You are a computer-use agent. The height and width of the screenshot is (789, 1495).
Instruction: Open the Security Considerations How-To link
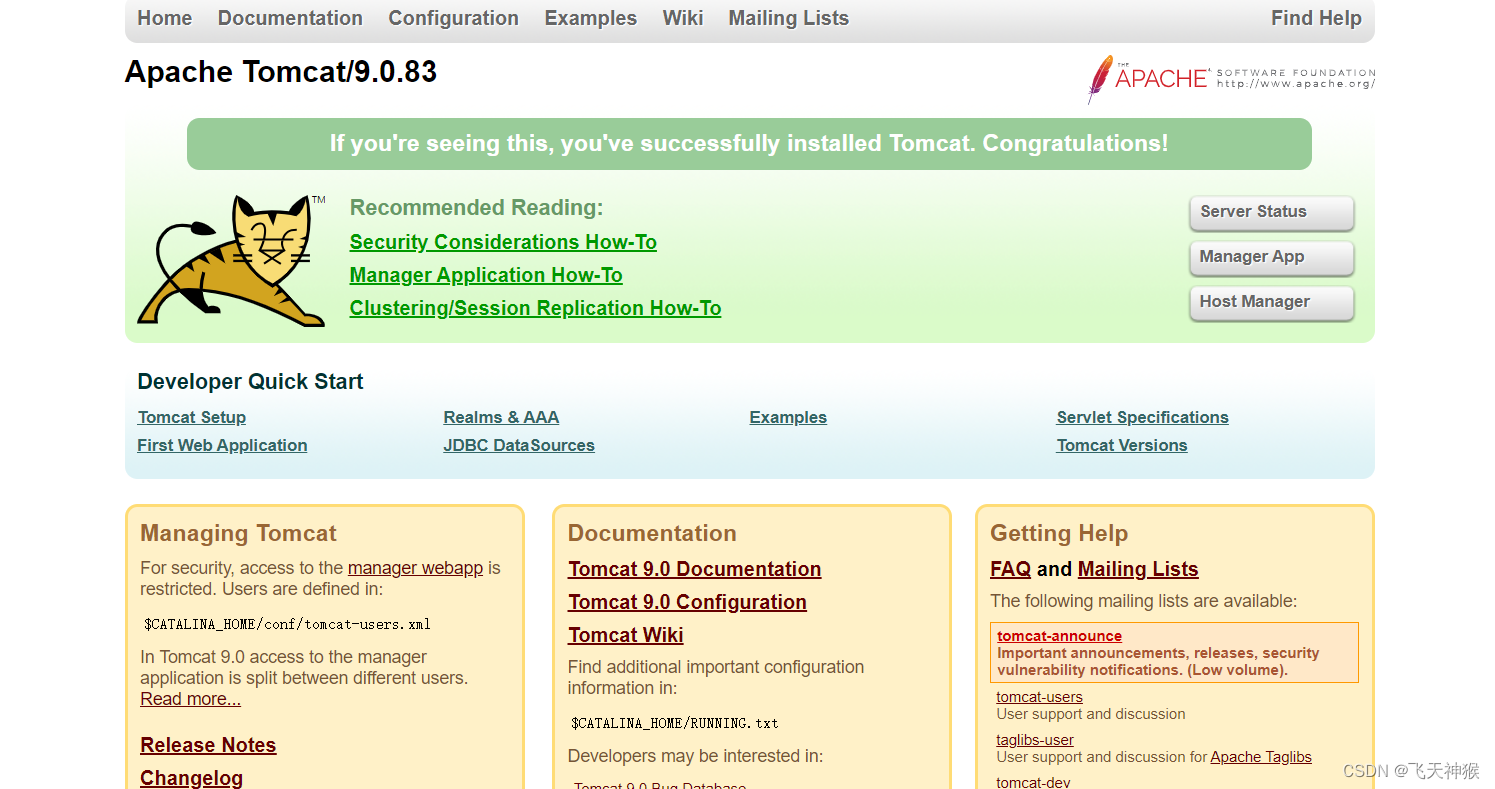pyautogui.click(x=503, y=241)
